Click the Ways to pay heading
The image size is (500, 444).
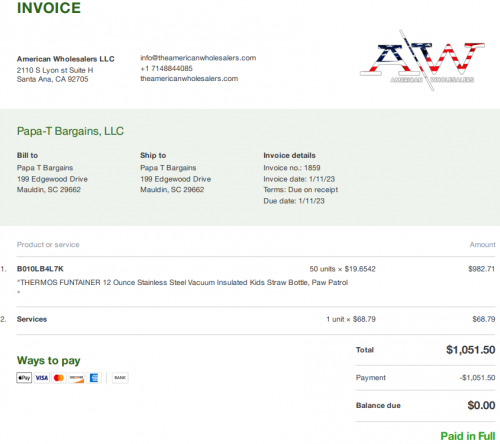point(49,360)
